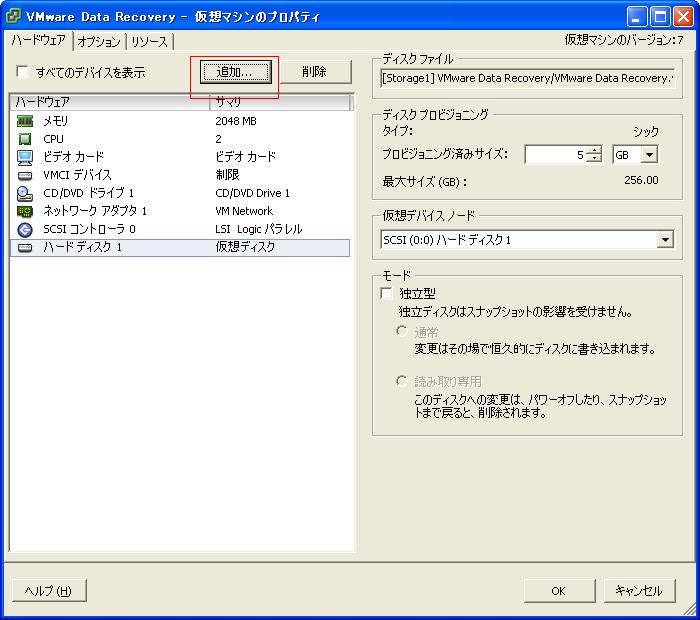700x620 pixels.
Task: Confirm with the OK button
Action: coord(558,591)
